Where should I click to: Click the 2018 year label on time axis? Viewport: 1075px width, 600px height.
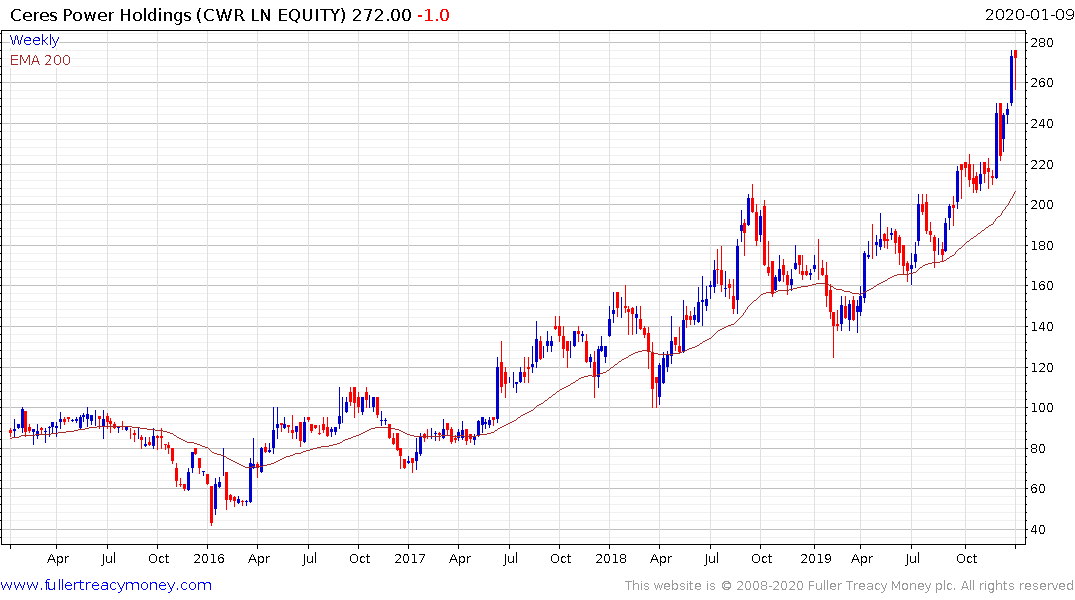[x=610, y=558]
